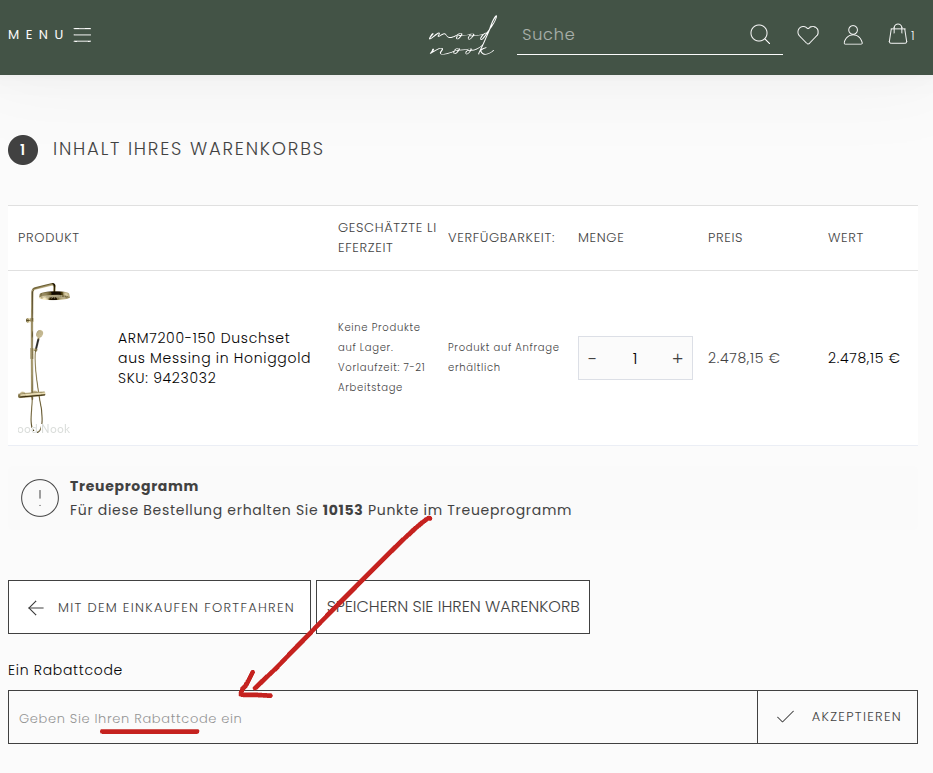Screen dimensions: 933x773
Task: Click the PRODUKT column header
Action: click(x=48, y=238)
